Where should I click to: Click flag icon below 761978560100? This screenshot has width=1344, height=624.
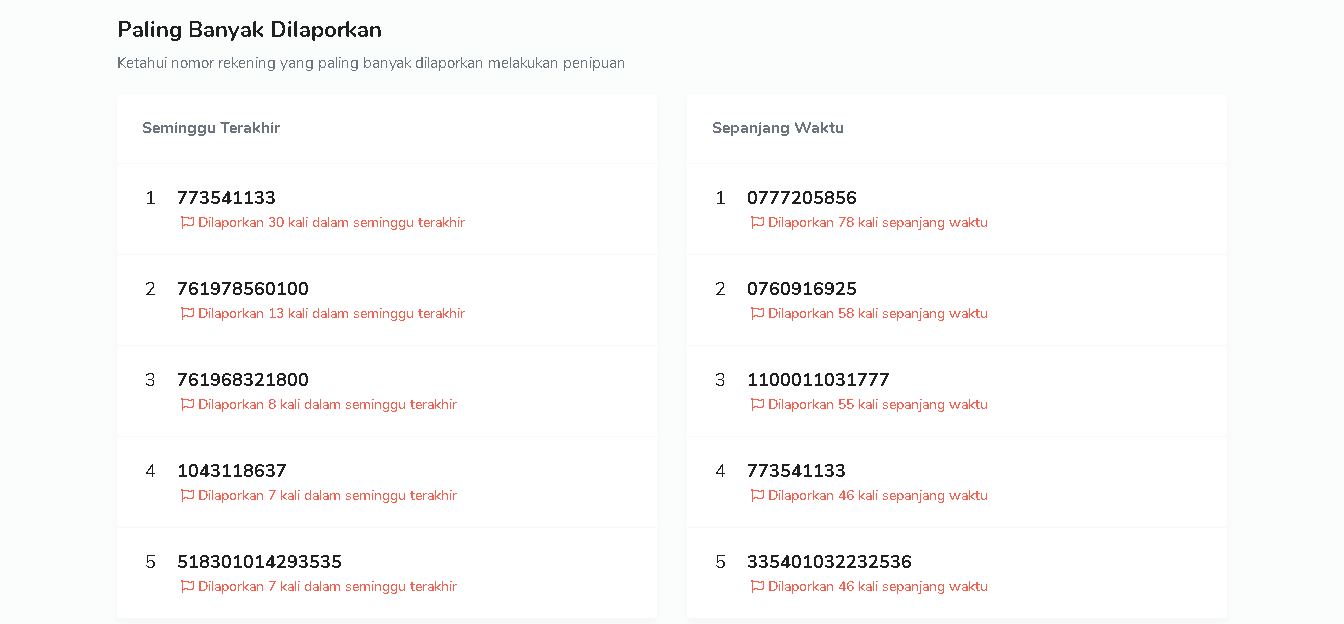(187, 314)
